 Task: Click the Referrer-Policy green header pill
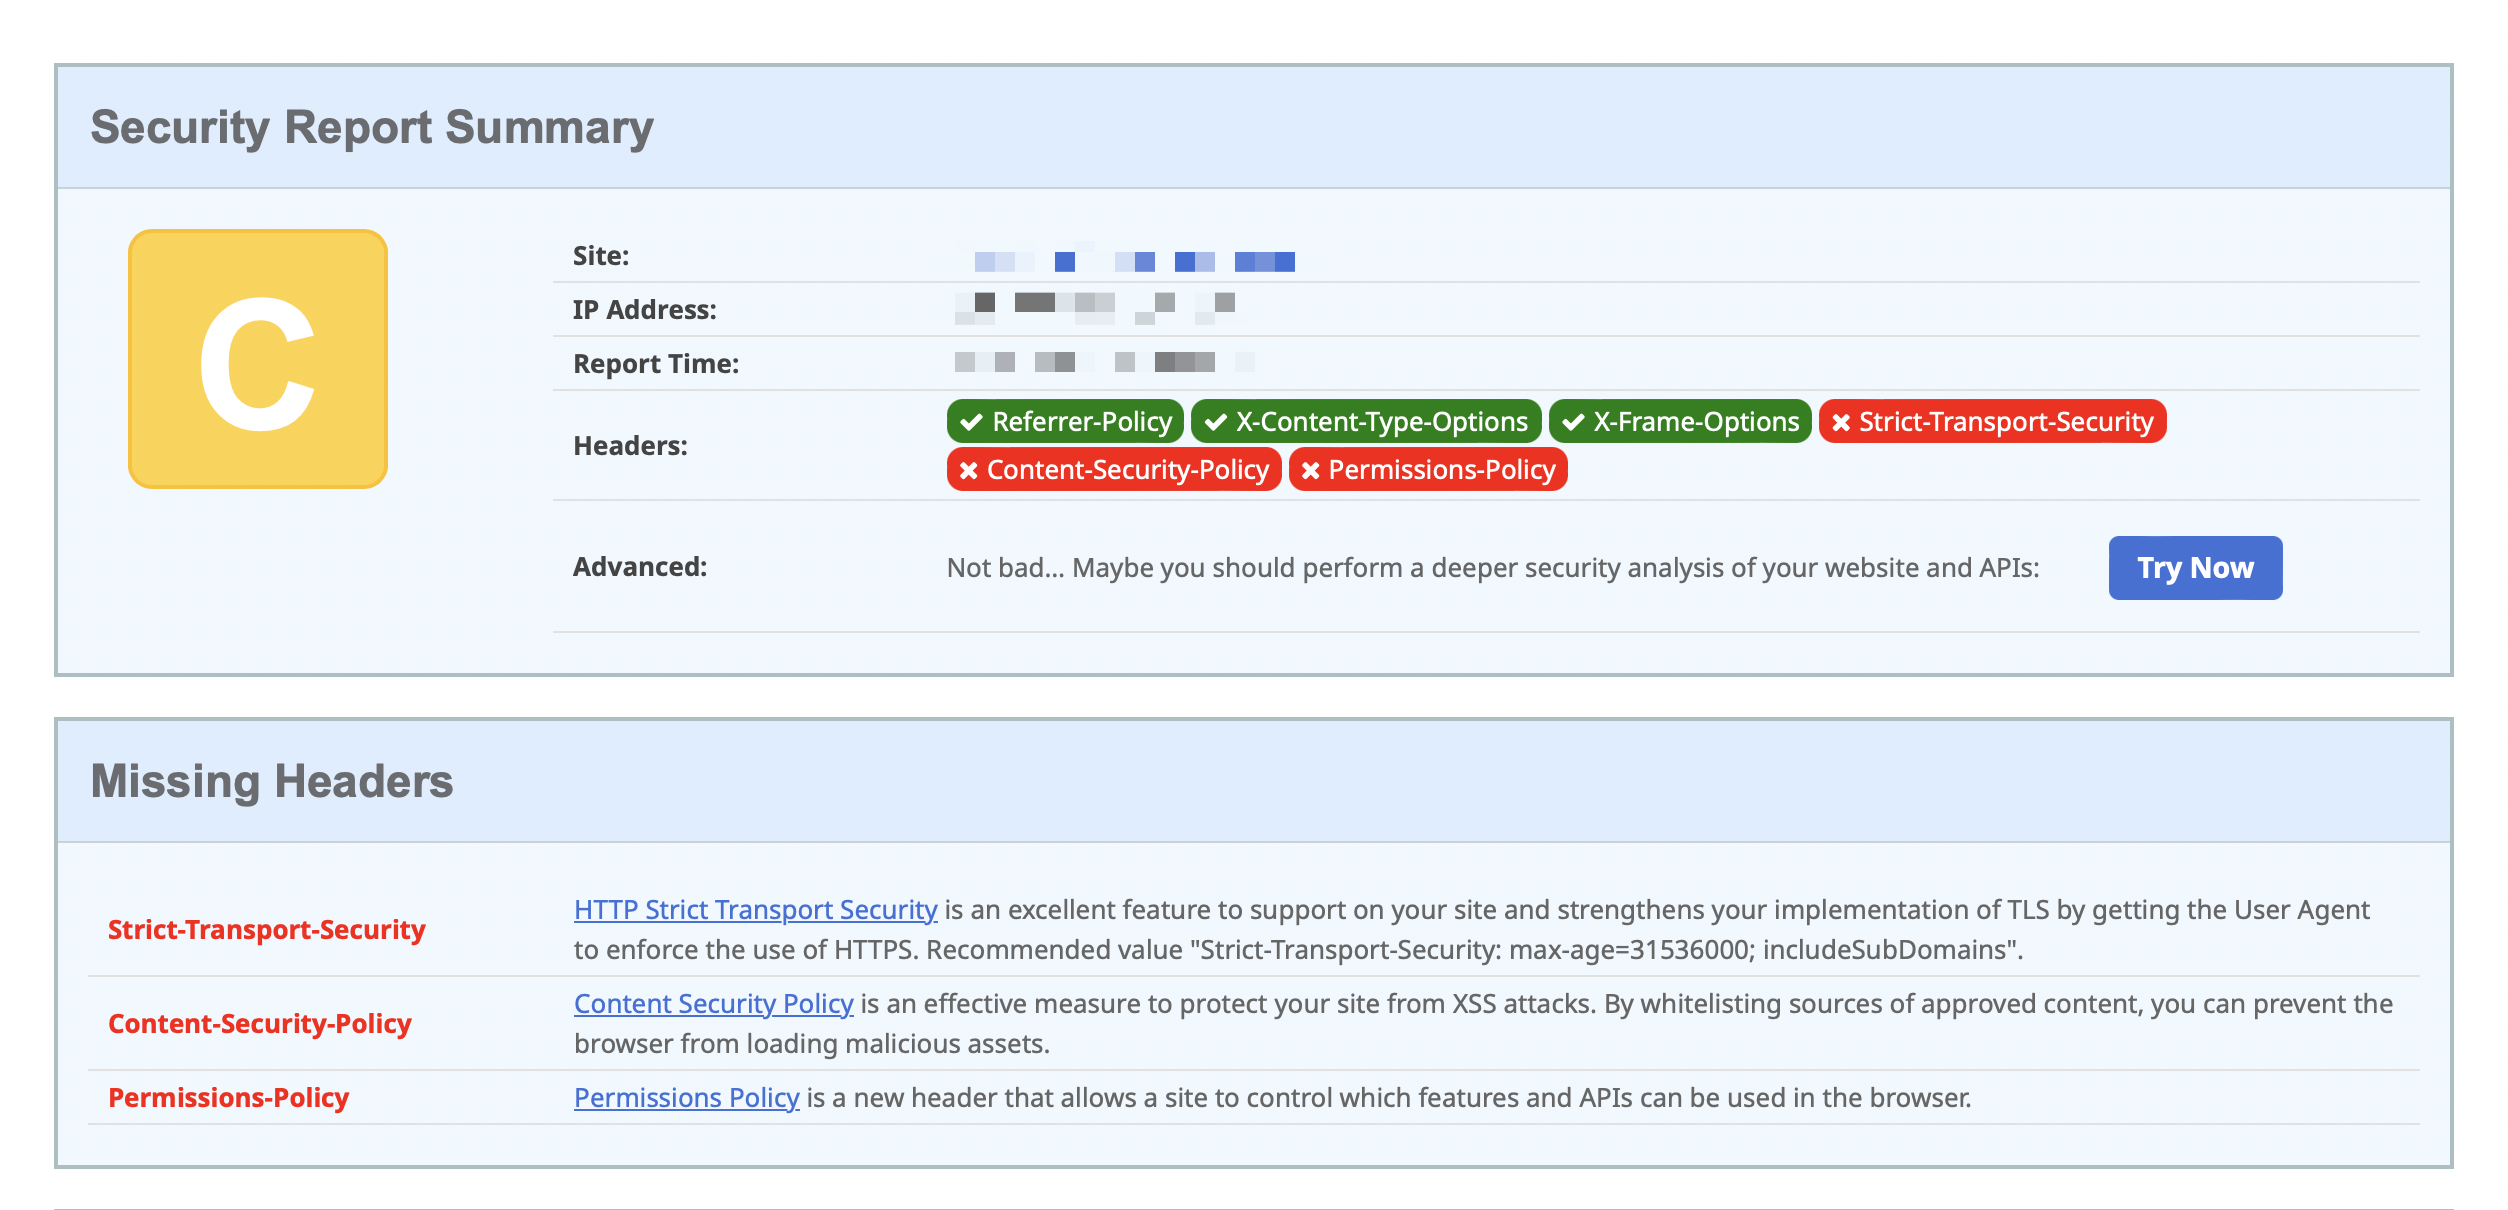point(1065,422)
